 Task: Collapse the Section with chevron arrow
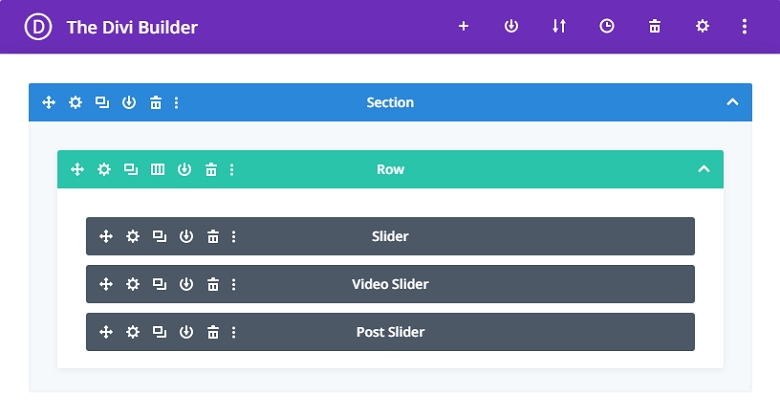pos(732,102)
